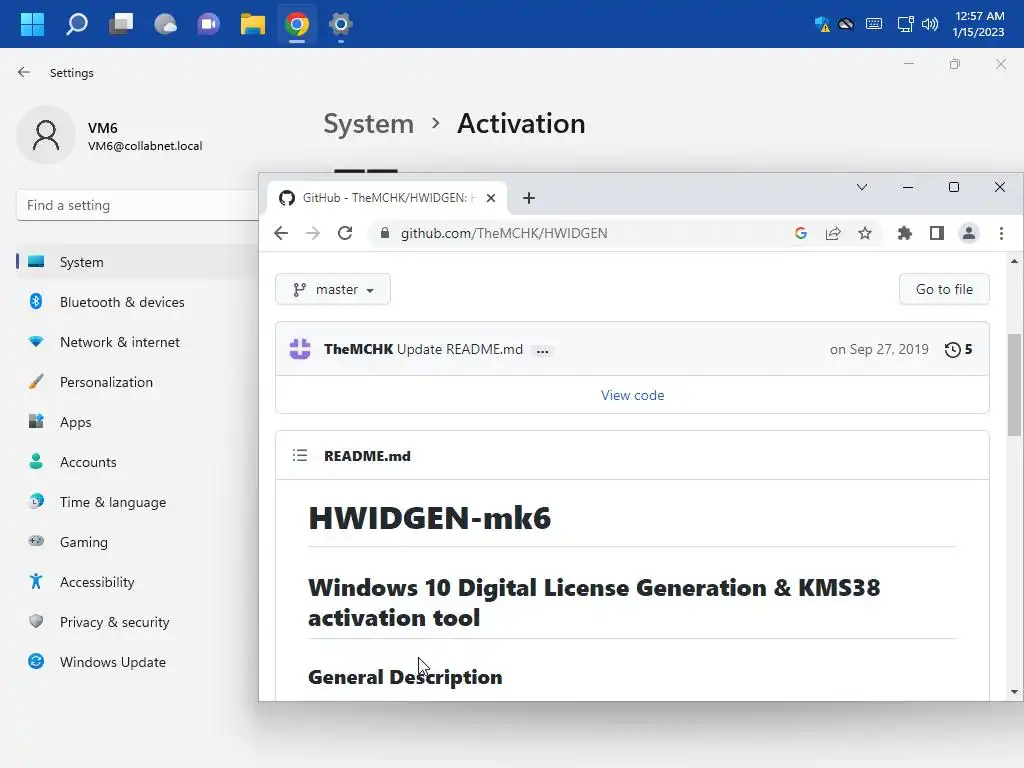Open Personalization settings
1024x768 pixels.
point(106,382)
